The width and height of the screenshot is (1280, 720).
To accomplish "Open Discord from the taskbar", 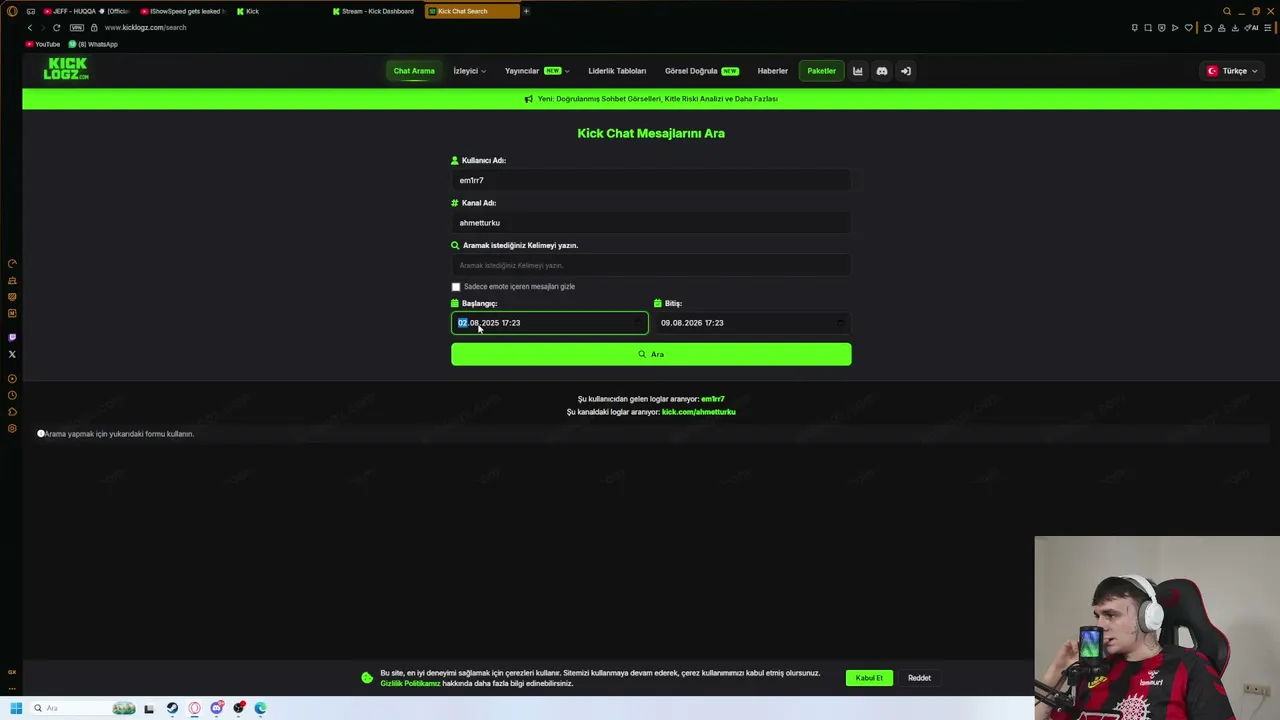I will tap(216, 708).
